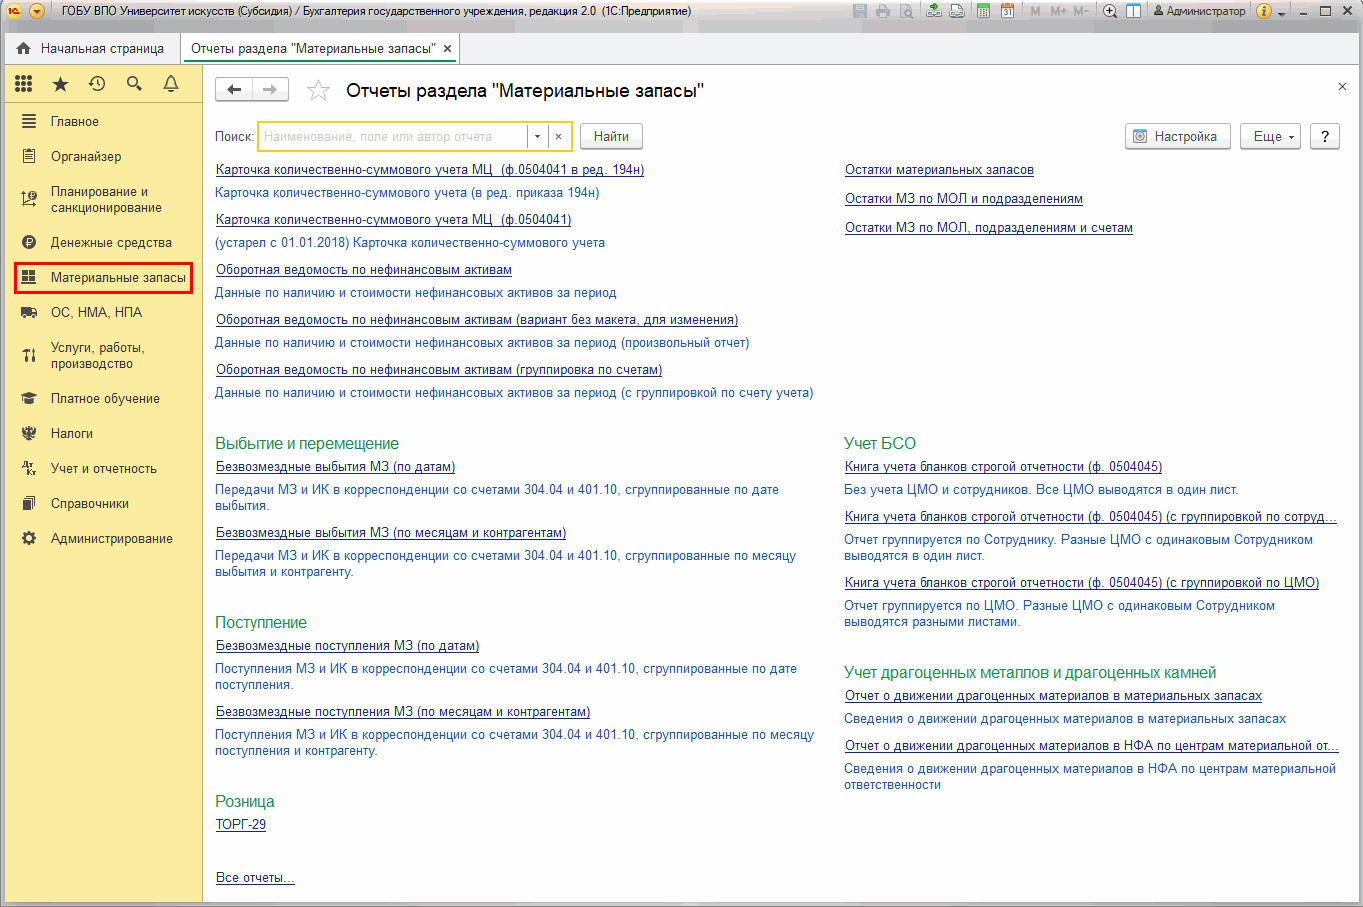
Task: Add this report page to favorites star
Action: point(318,91)
